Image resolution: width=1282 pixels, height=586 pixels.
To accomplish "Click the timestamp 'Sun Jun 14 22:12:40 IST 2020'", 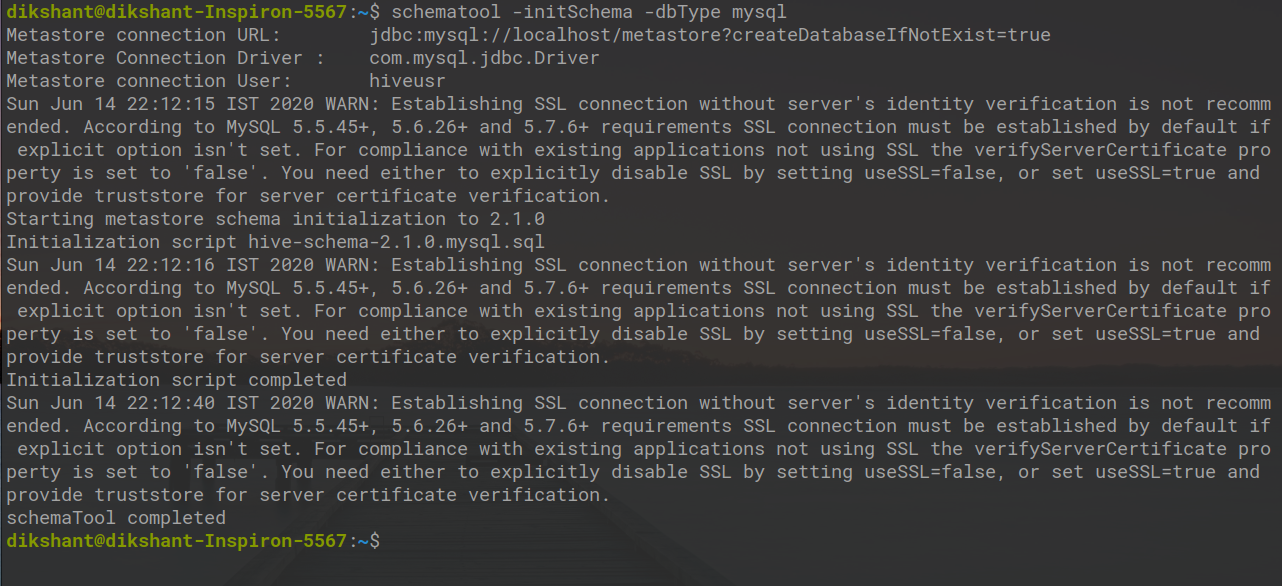I will click(159, 403).
